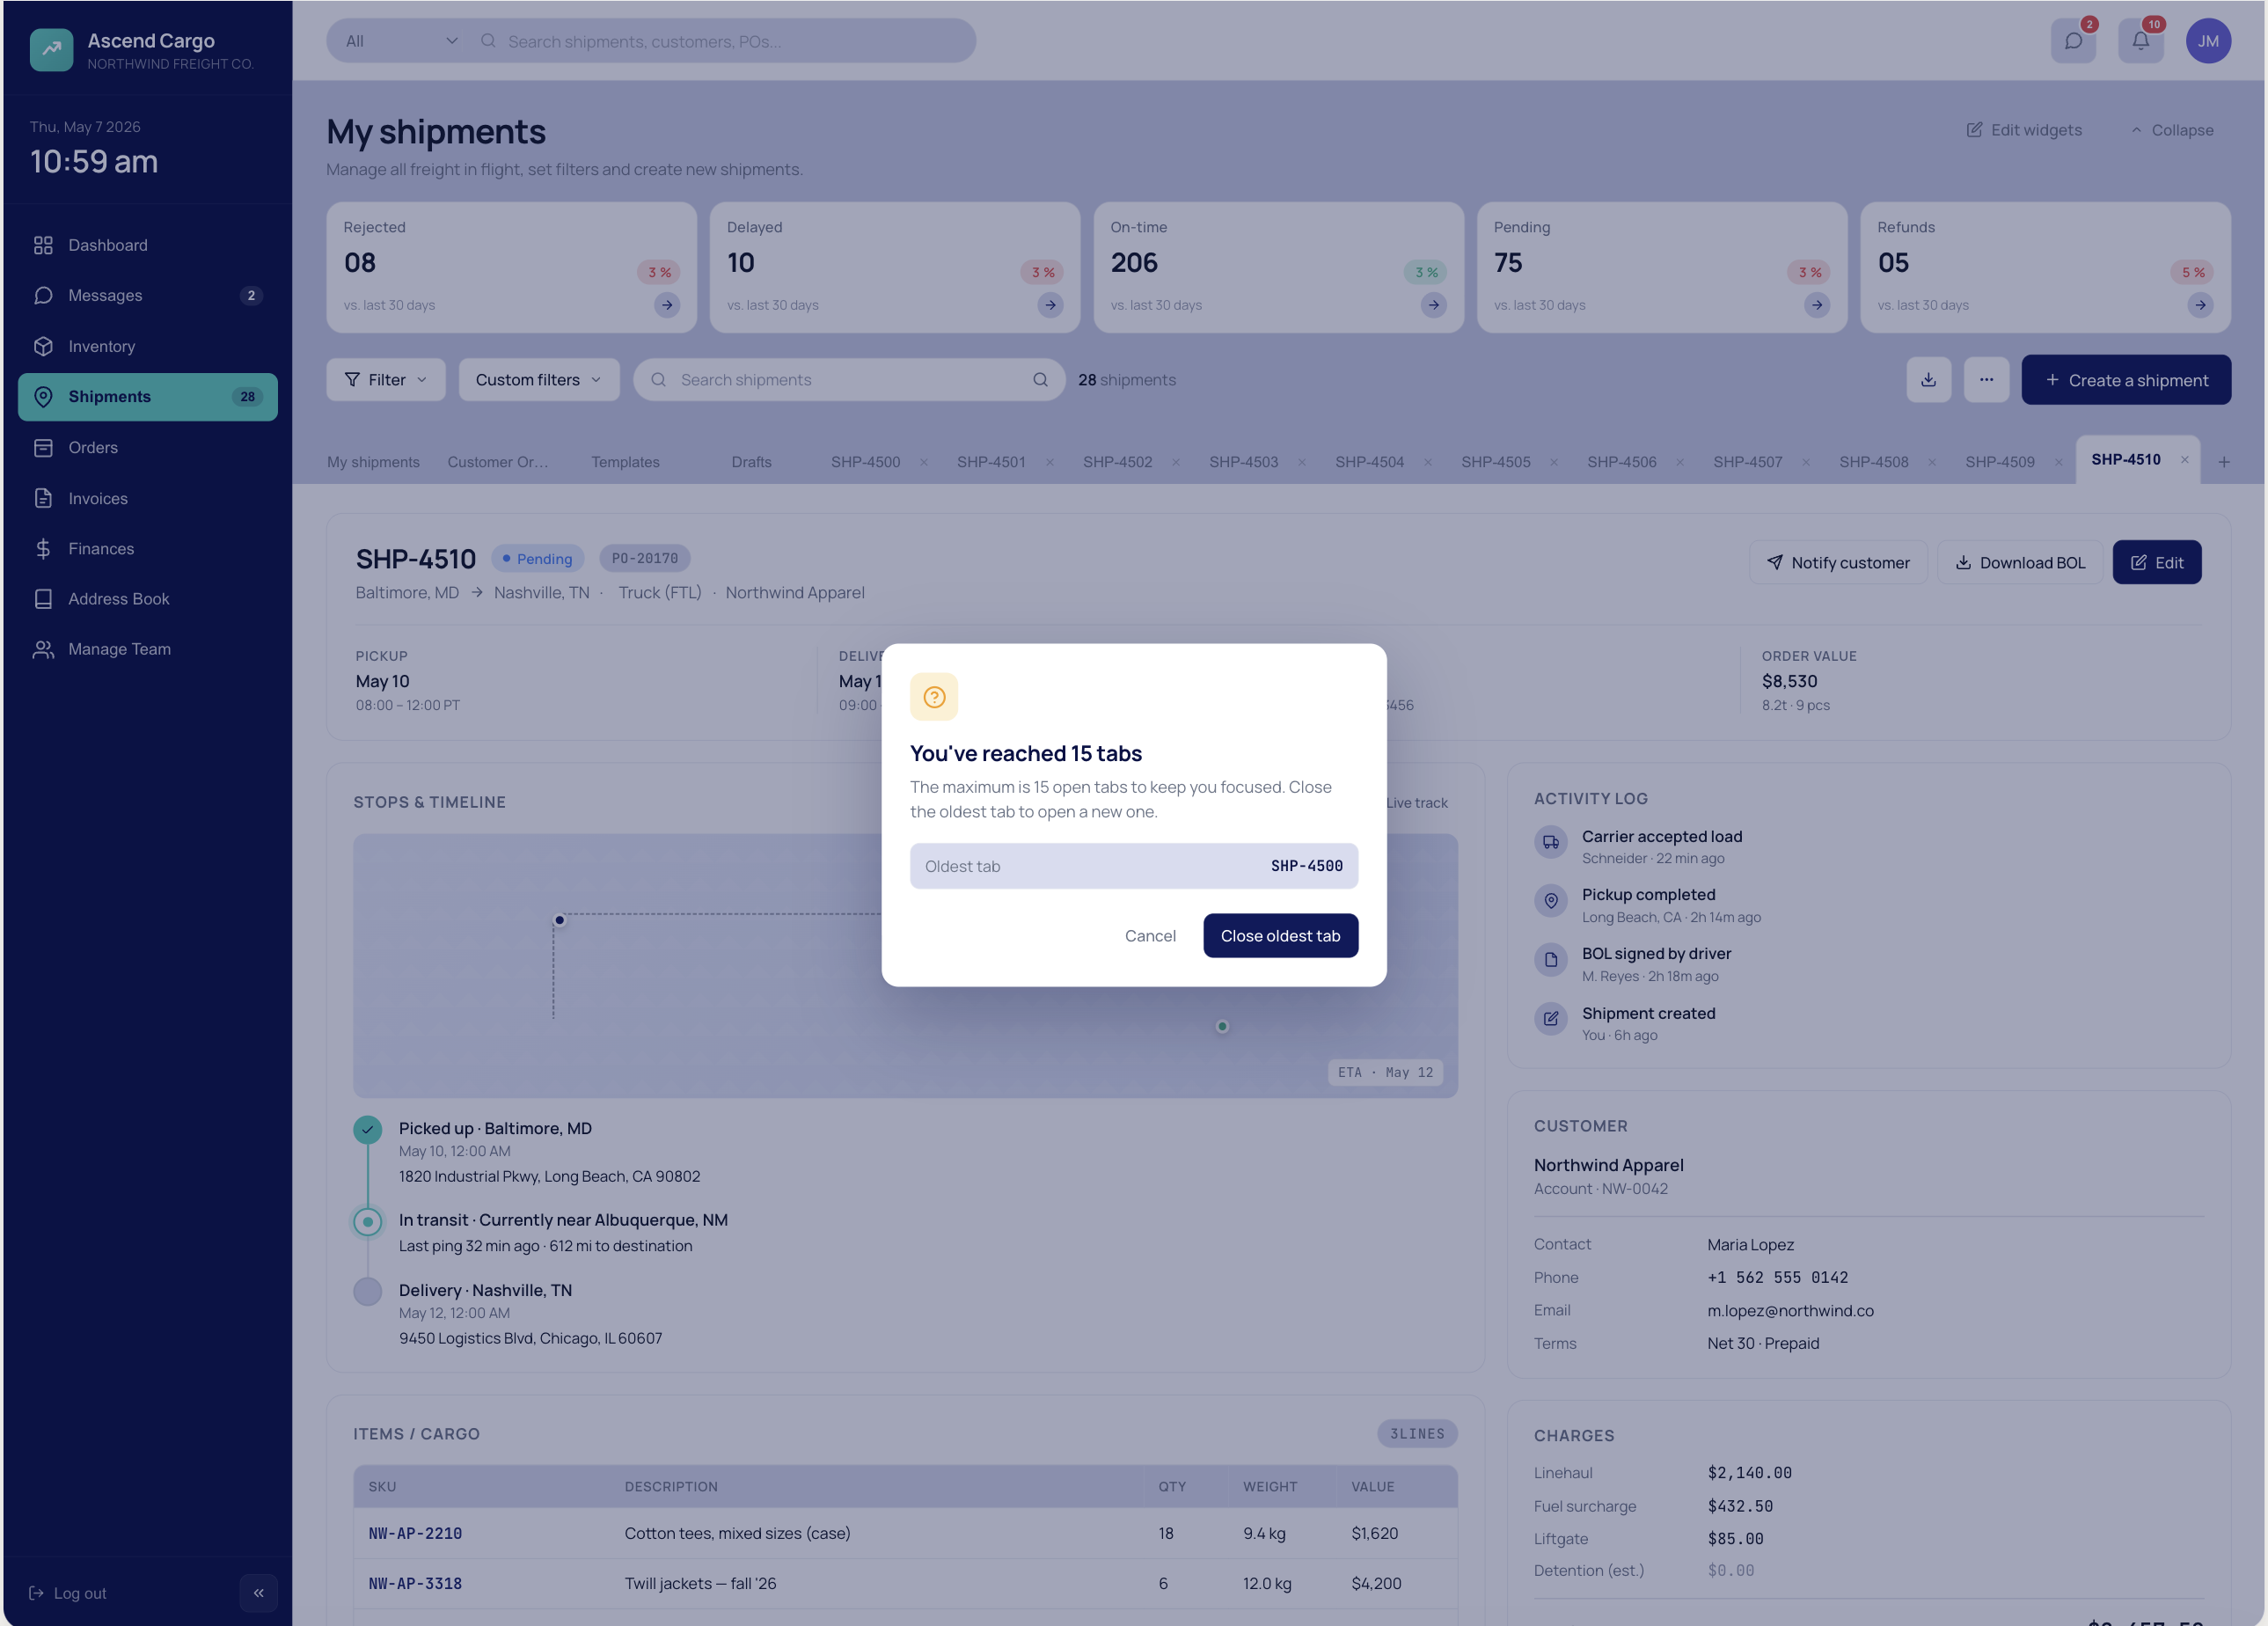Click the NW-AP-2210 SKU link

[415, 1533]
